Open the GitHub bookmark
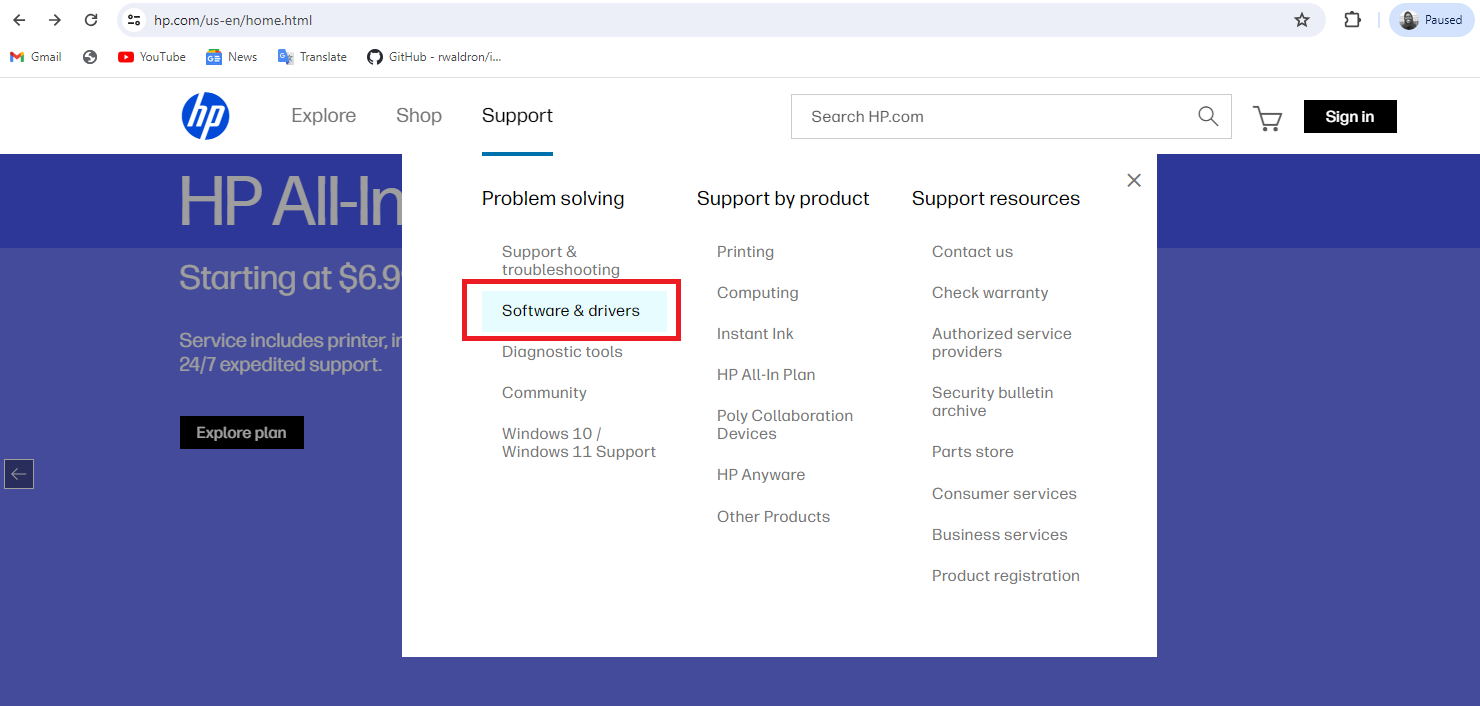The image size is (1480, 706). pos(434,57)
